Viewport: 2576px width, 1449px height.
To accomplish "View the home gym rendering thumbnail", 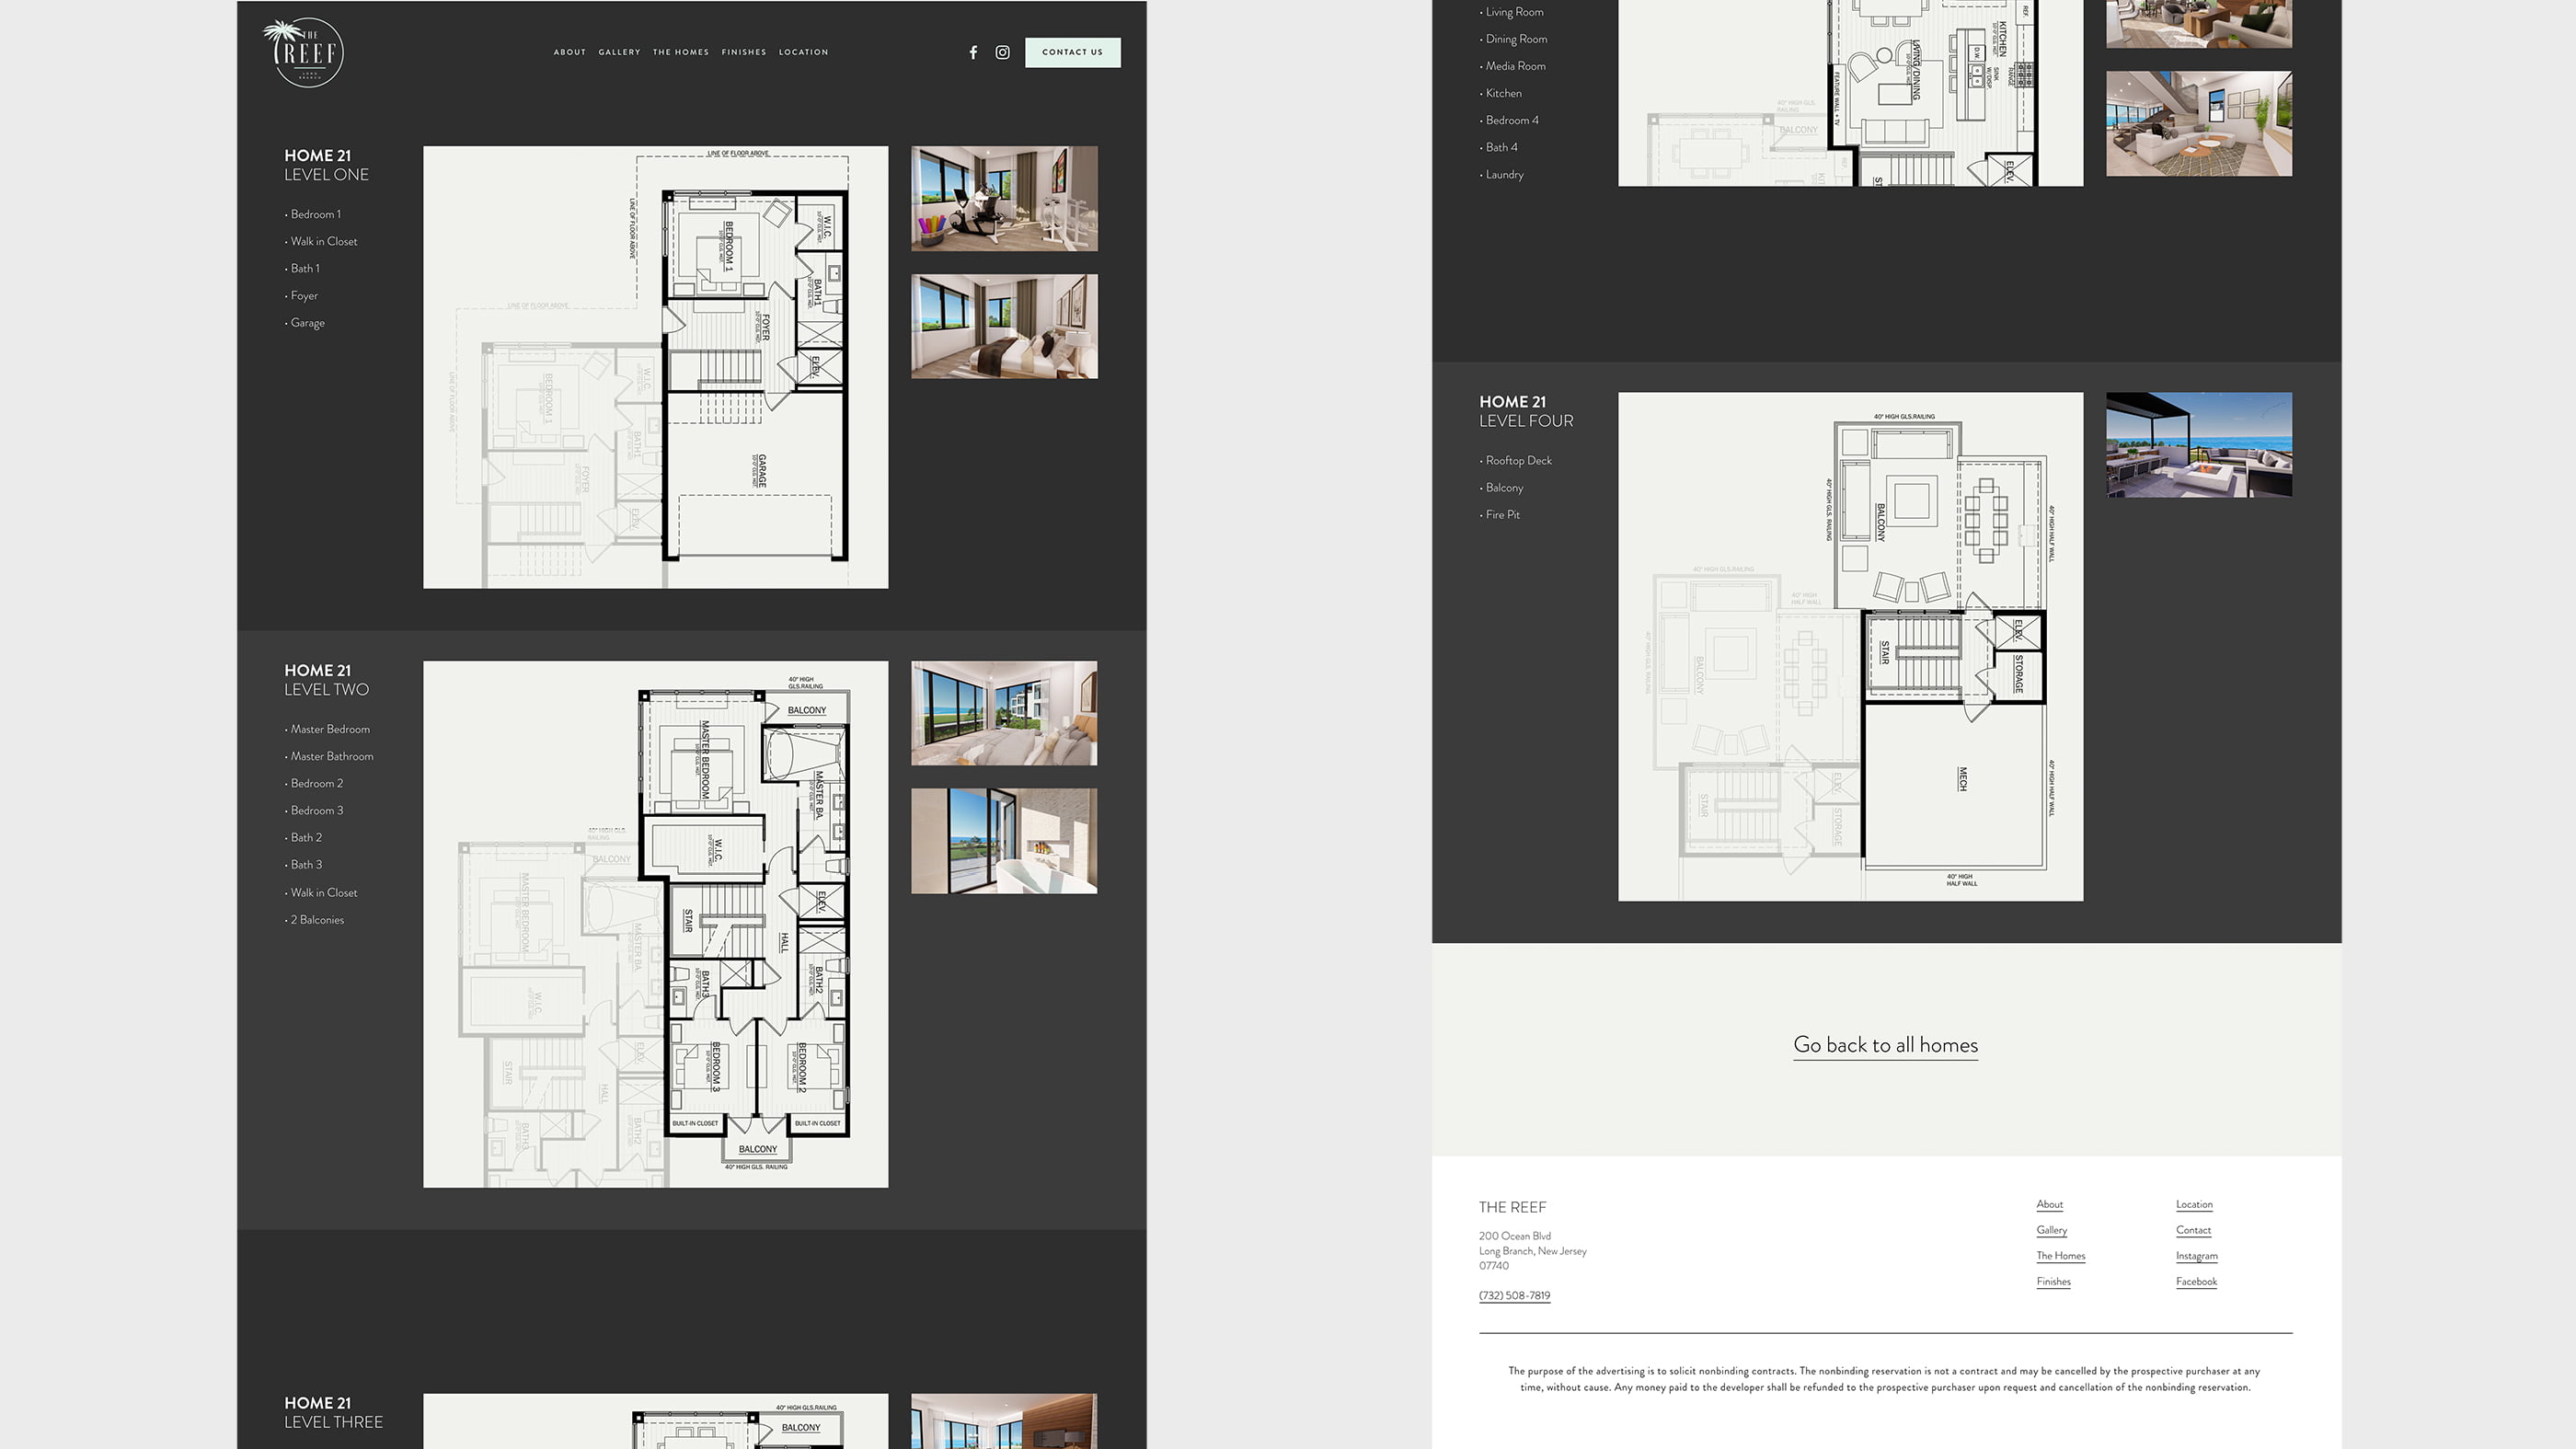I will (x=1003, y=197).
